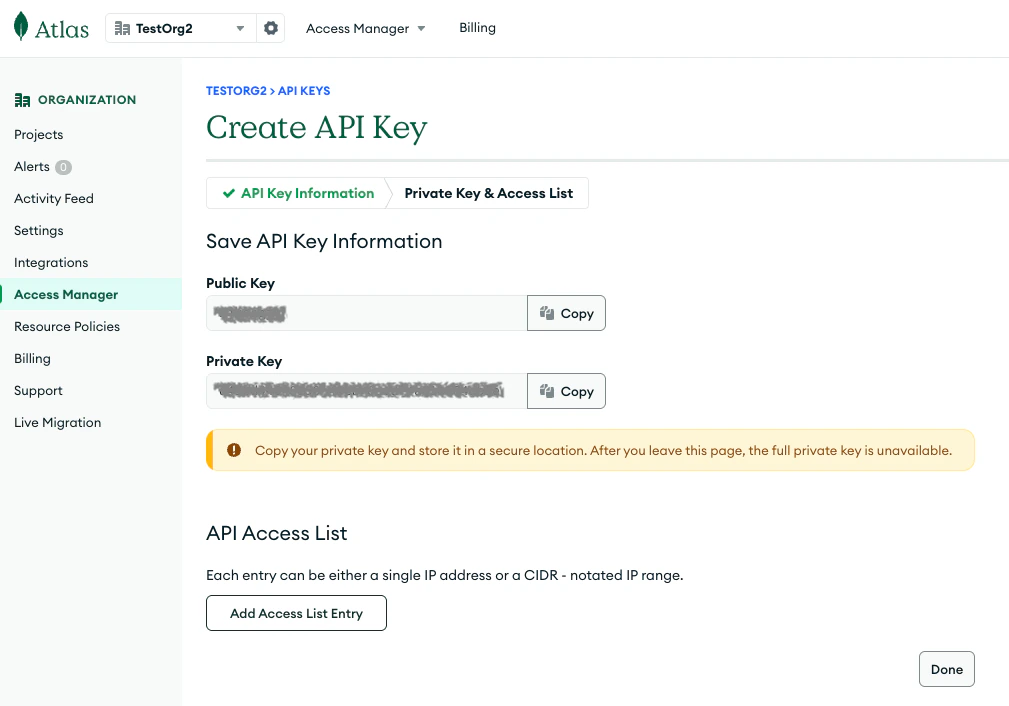Select Projects in the sidebar
This screenshot has height=706, width=1009.
38,134
